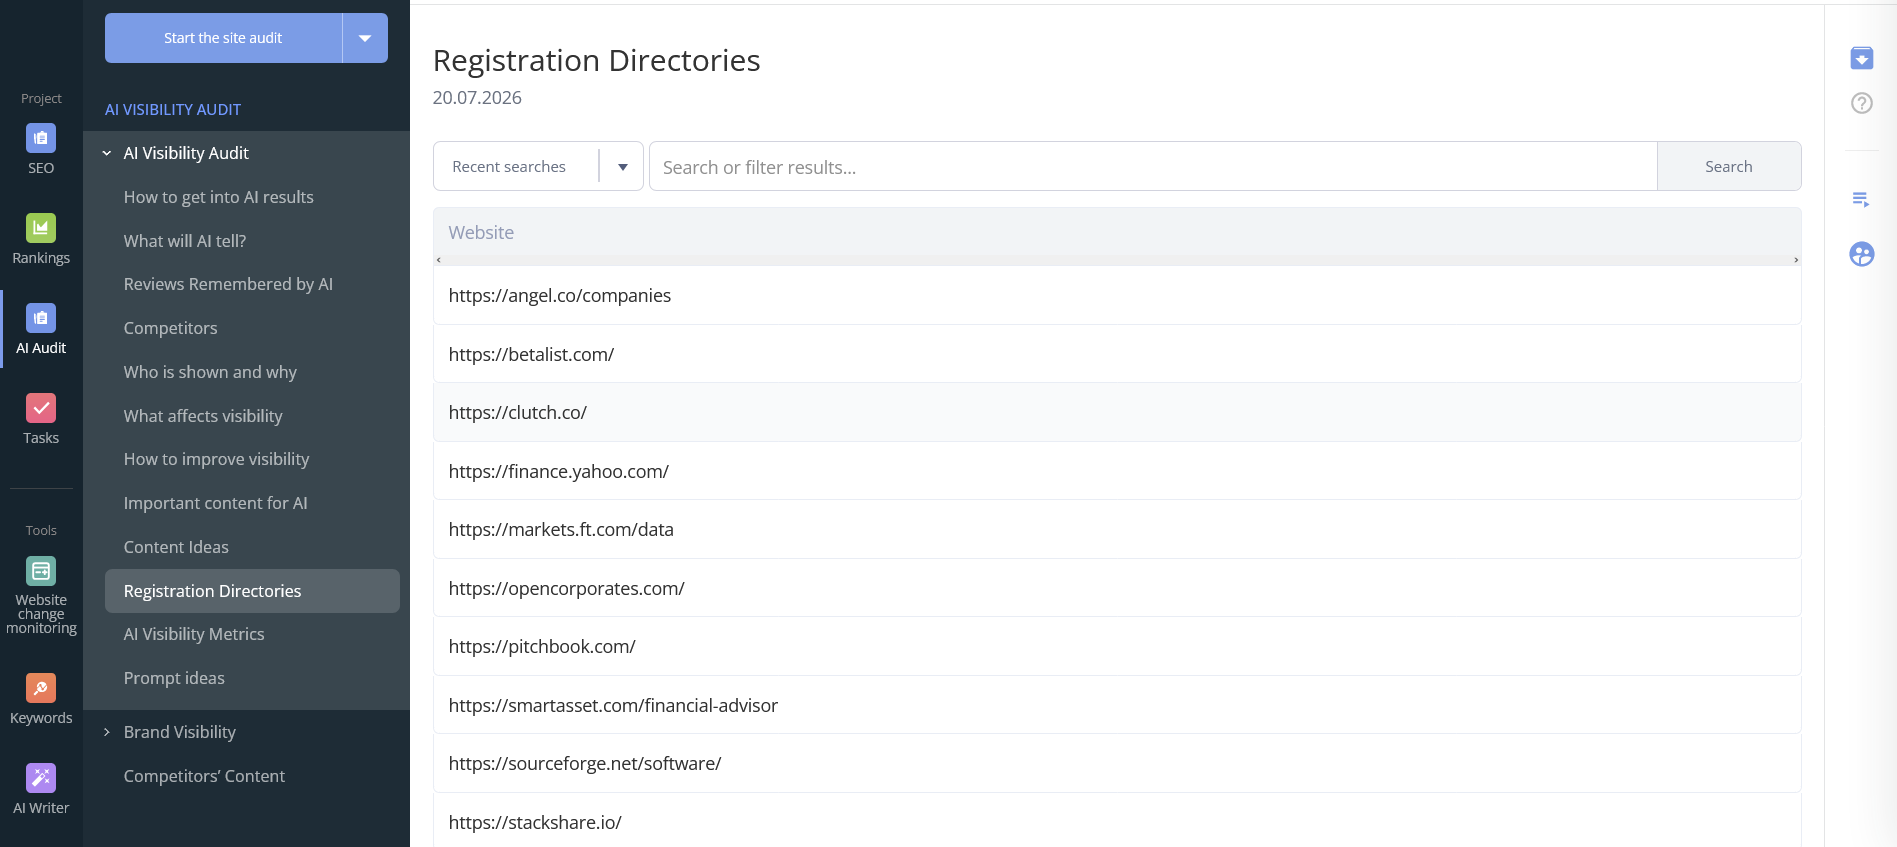Open Website change monitoring tool icon
The image size is (1897, 847).
tap(41, 571)
